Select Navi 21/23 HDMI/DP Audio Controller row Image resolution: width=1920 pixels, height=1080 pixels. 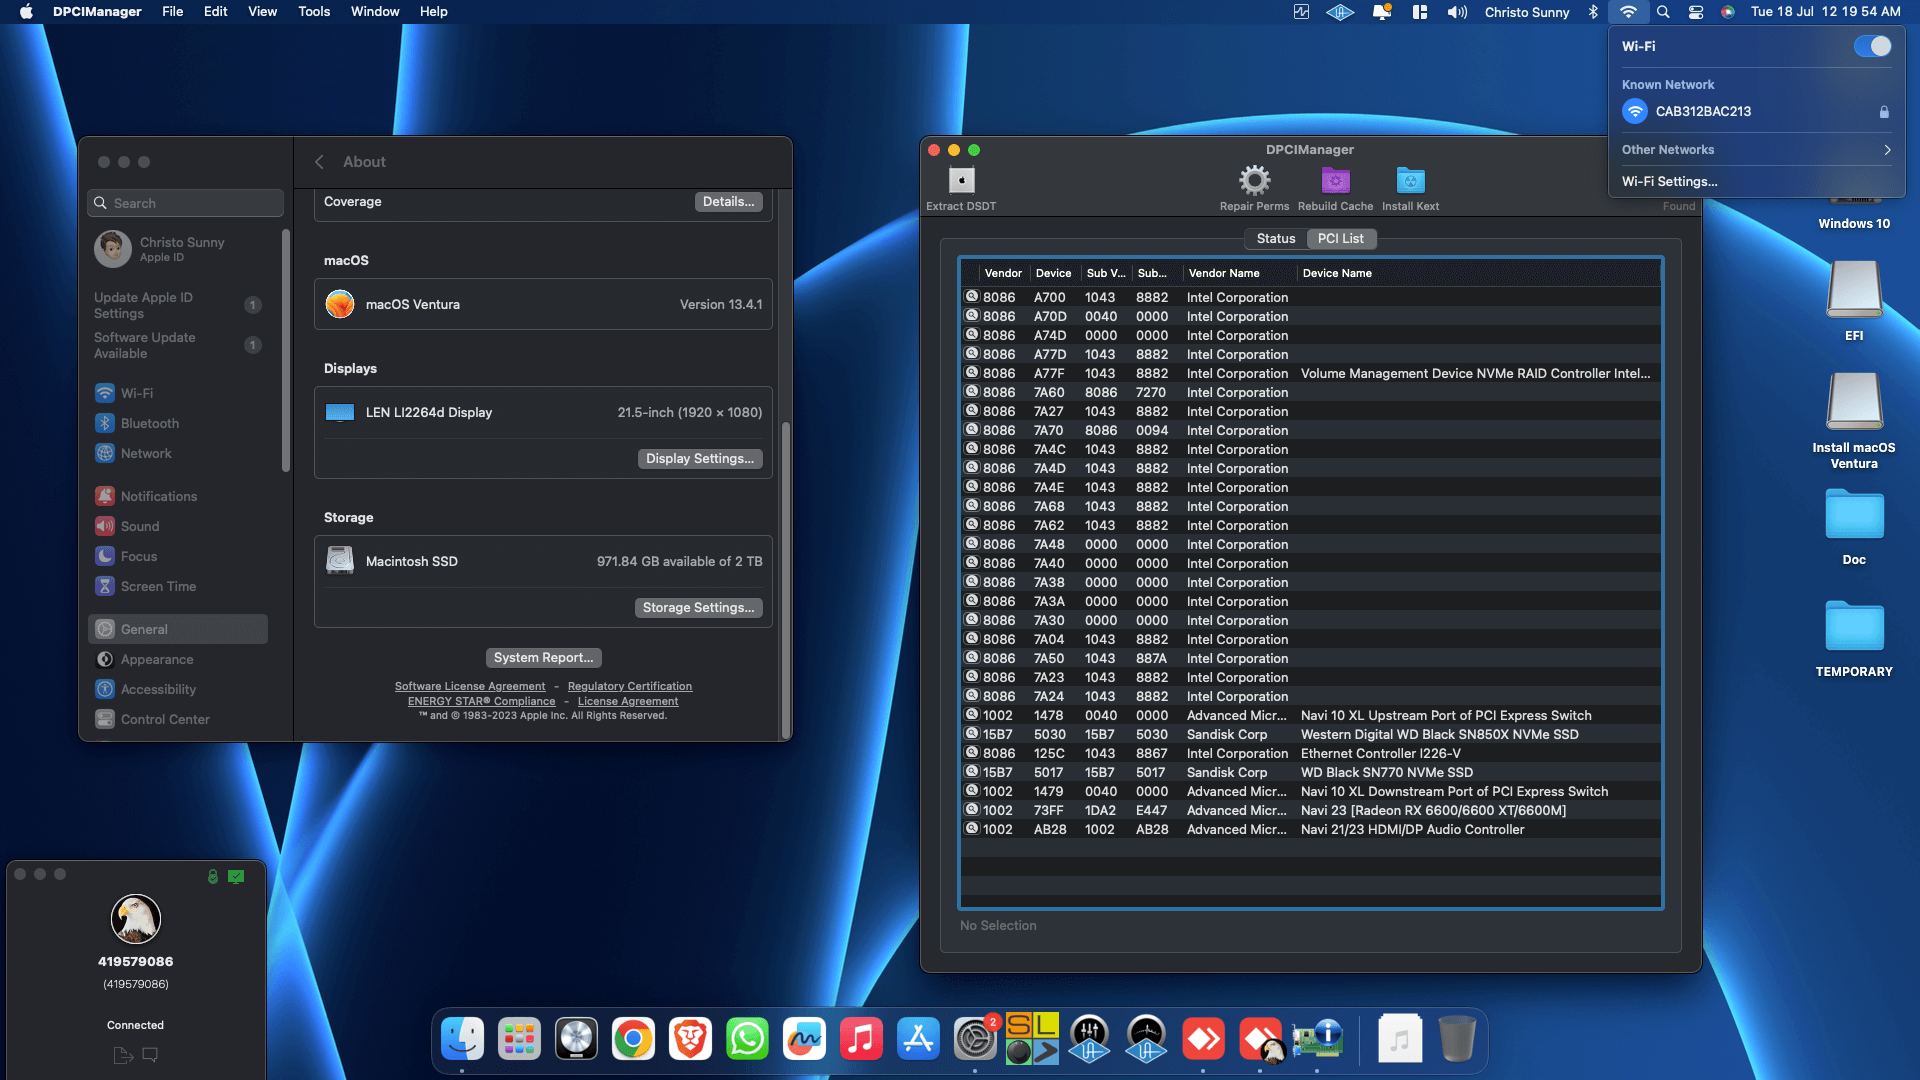click(x=1311, y=830)
